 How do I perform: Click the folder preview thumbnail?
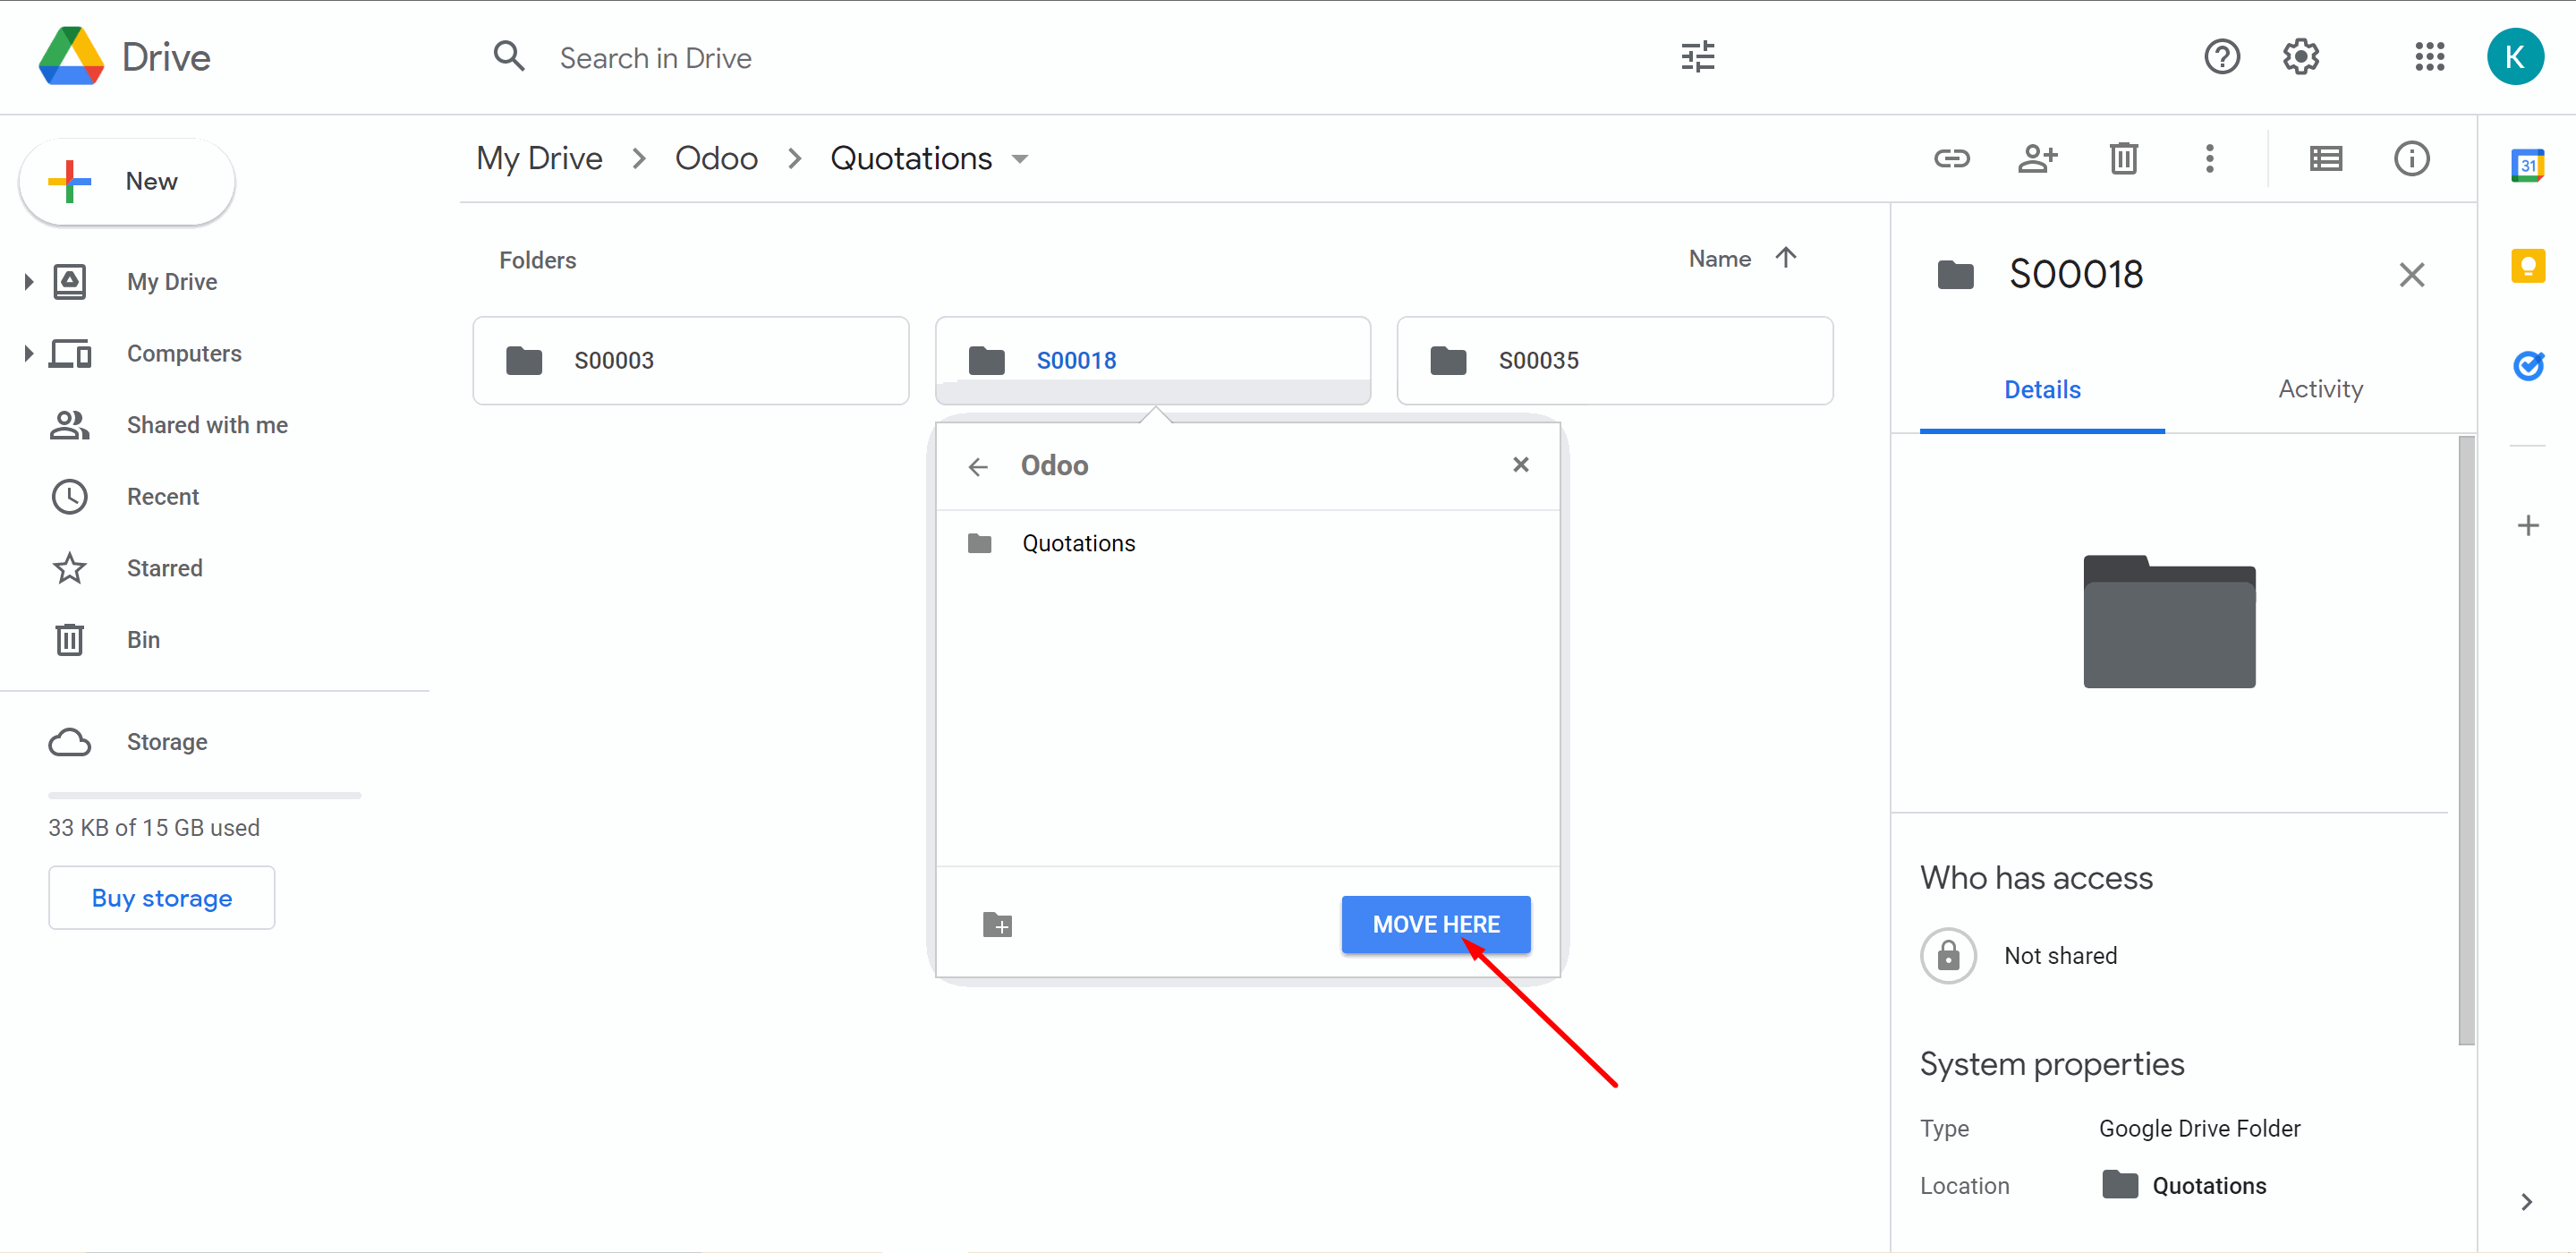(x=2168, y=621)
